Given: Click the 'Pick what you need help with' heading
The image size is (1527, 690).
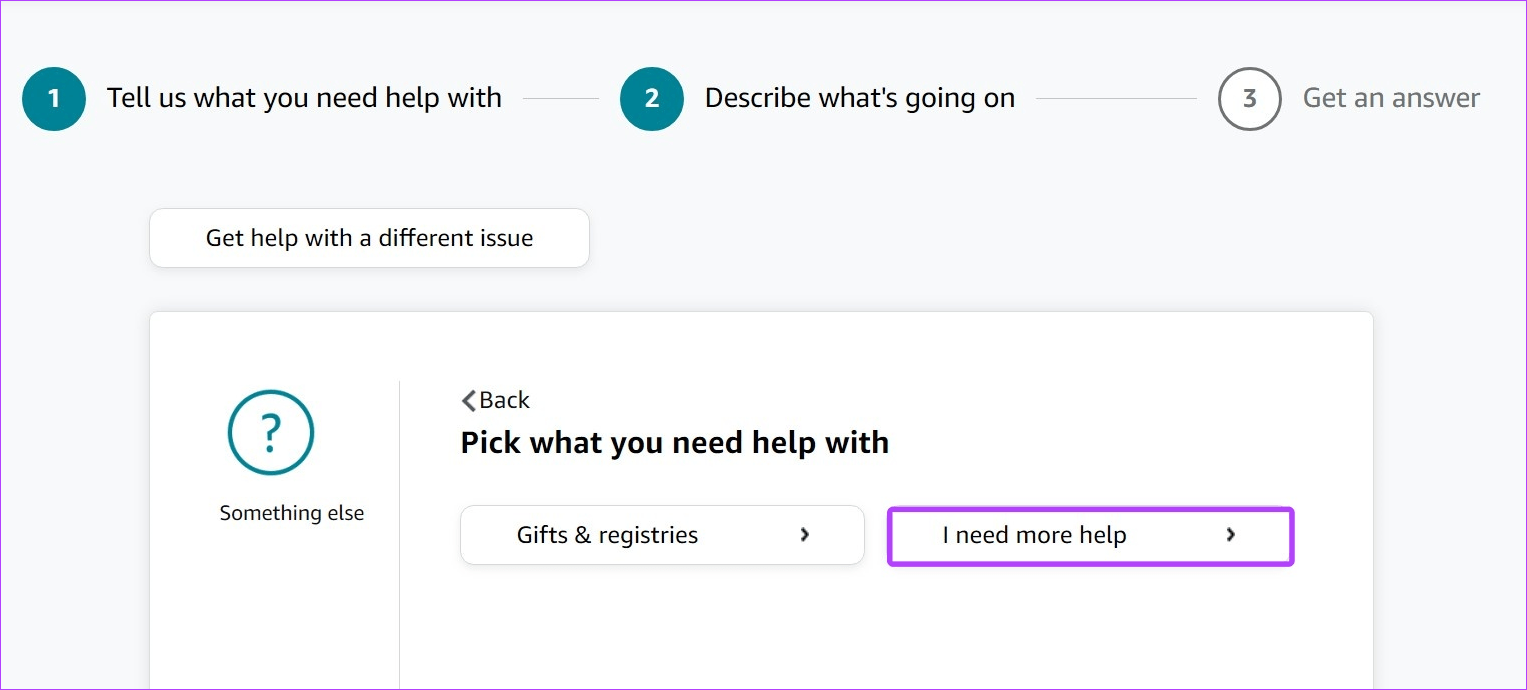Looking at the screenshot, I should pos(674,442).
